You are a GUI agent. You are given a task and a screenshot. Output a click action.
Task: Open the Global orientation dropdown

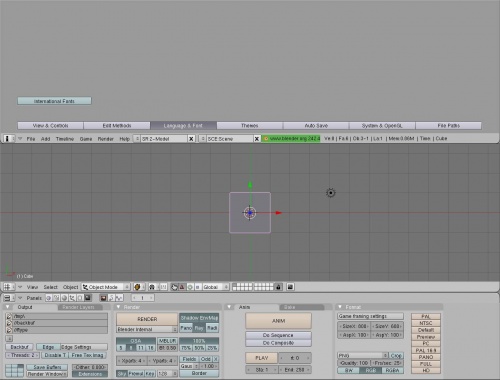click(216, 287)
